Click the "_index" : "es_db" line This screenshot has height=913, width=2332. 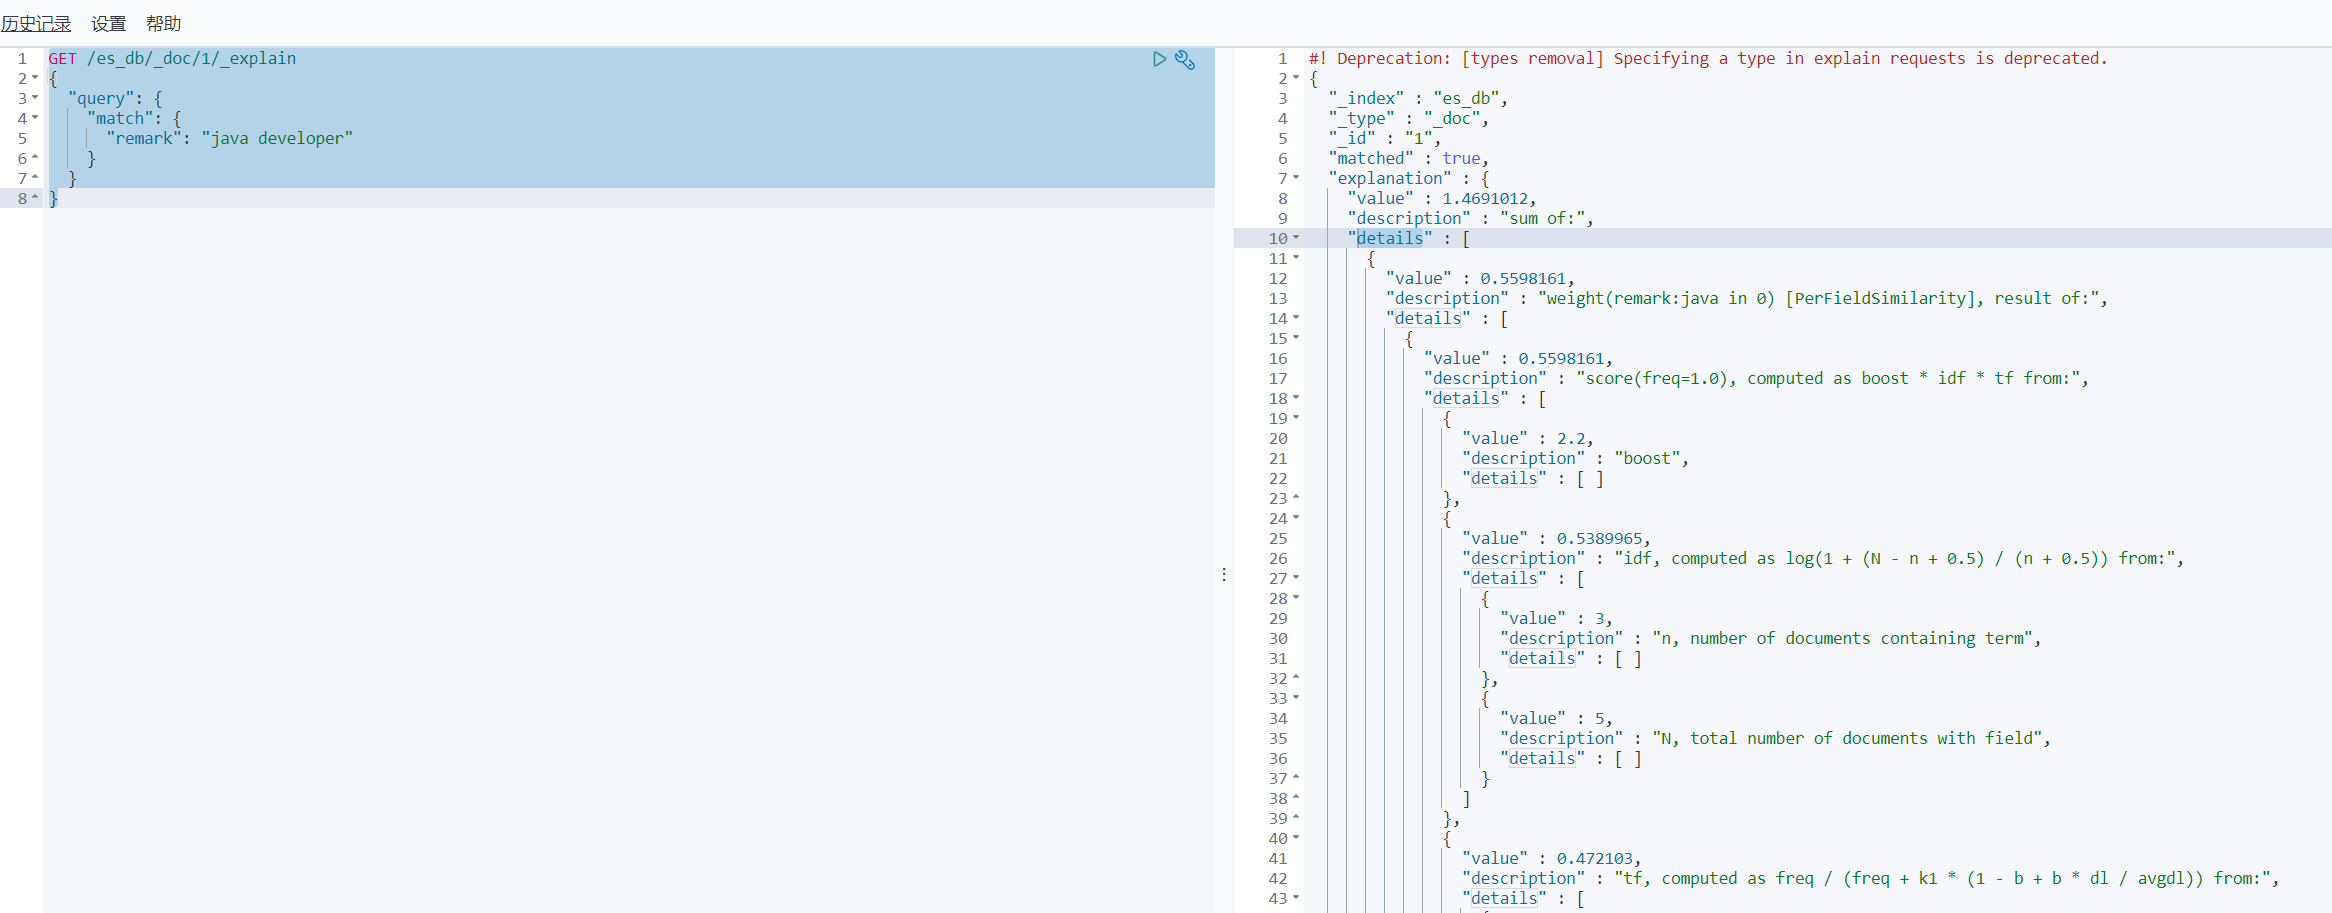(x=1418, y=99)
